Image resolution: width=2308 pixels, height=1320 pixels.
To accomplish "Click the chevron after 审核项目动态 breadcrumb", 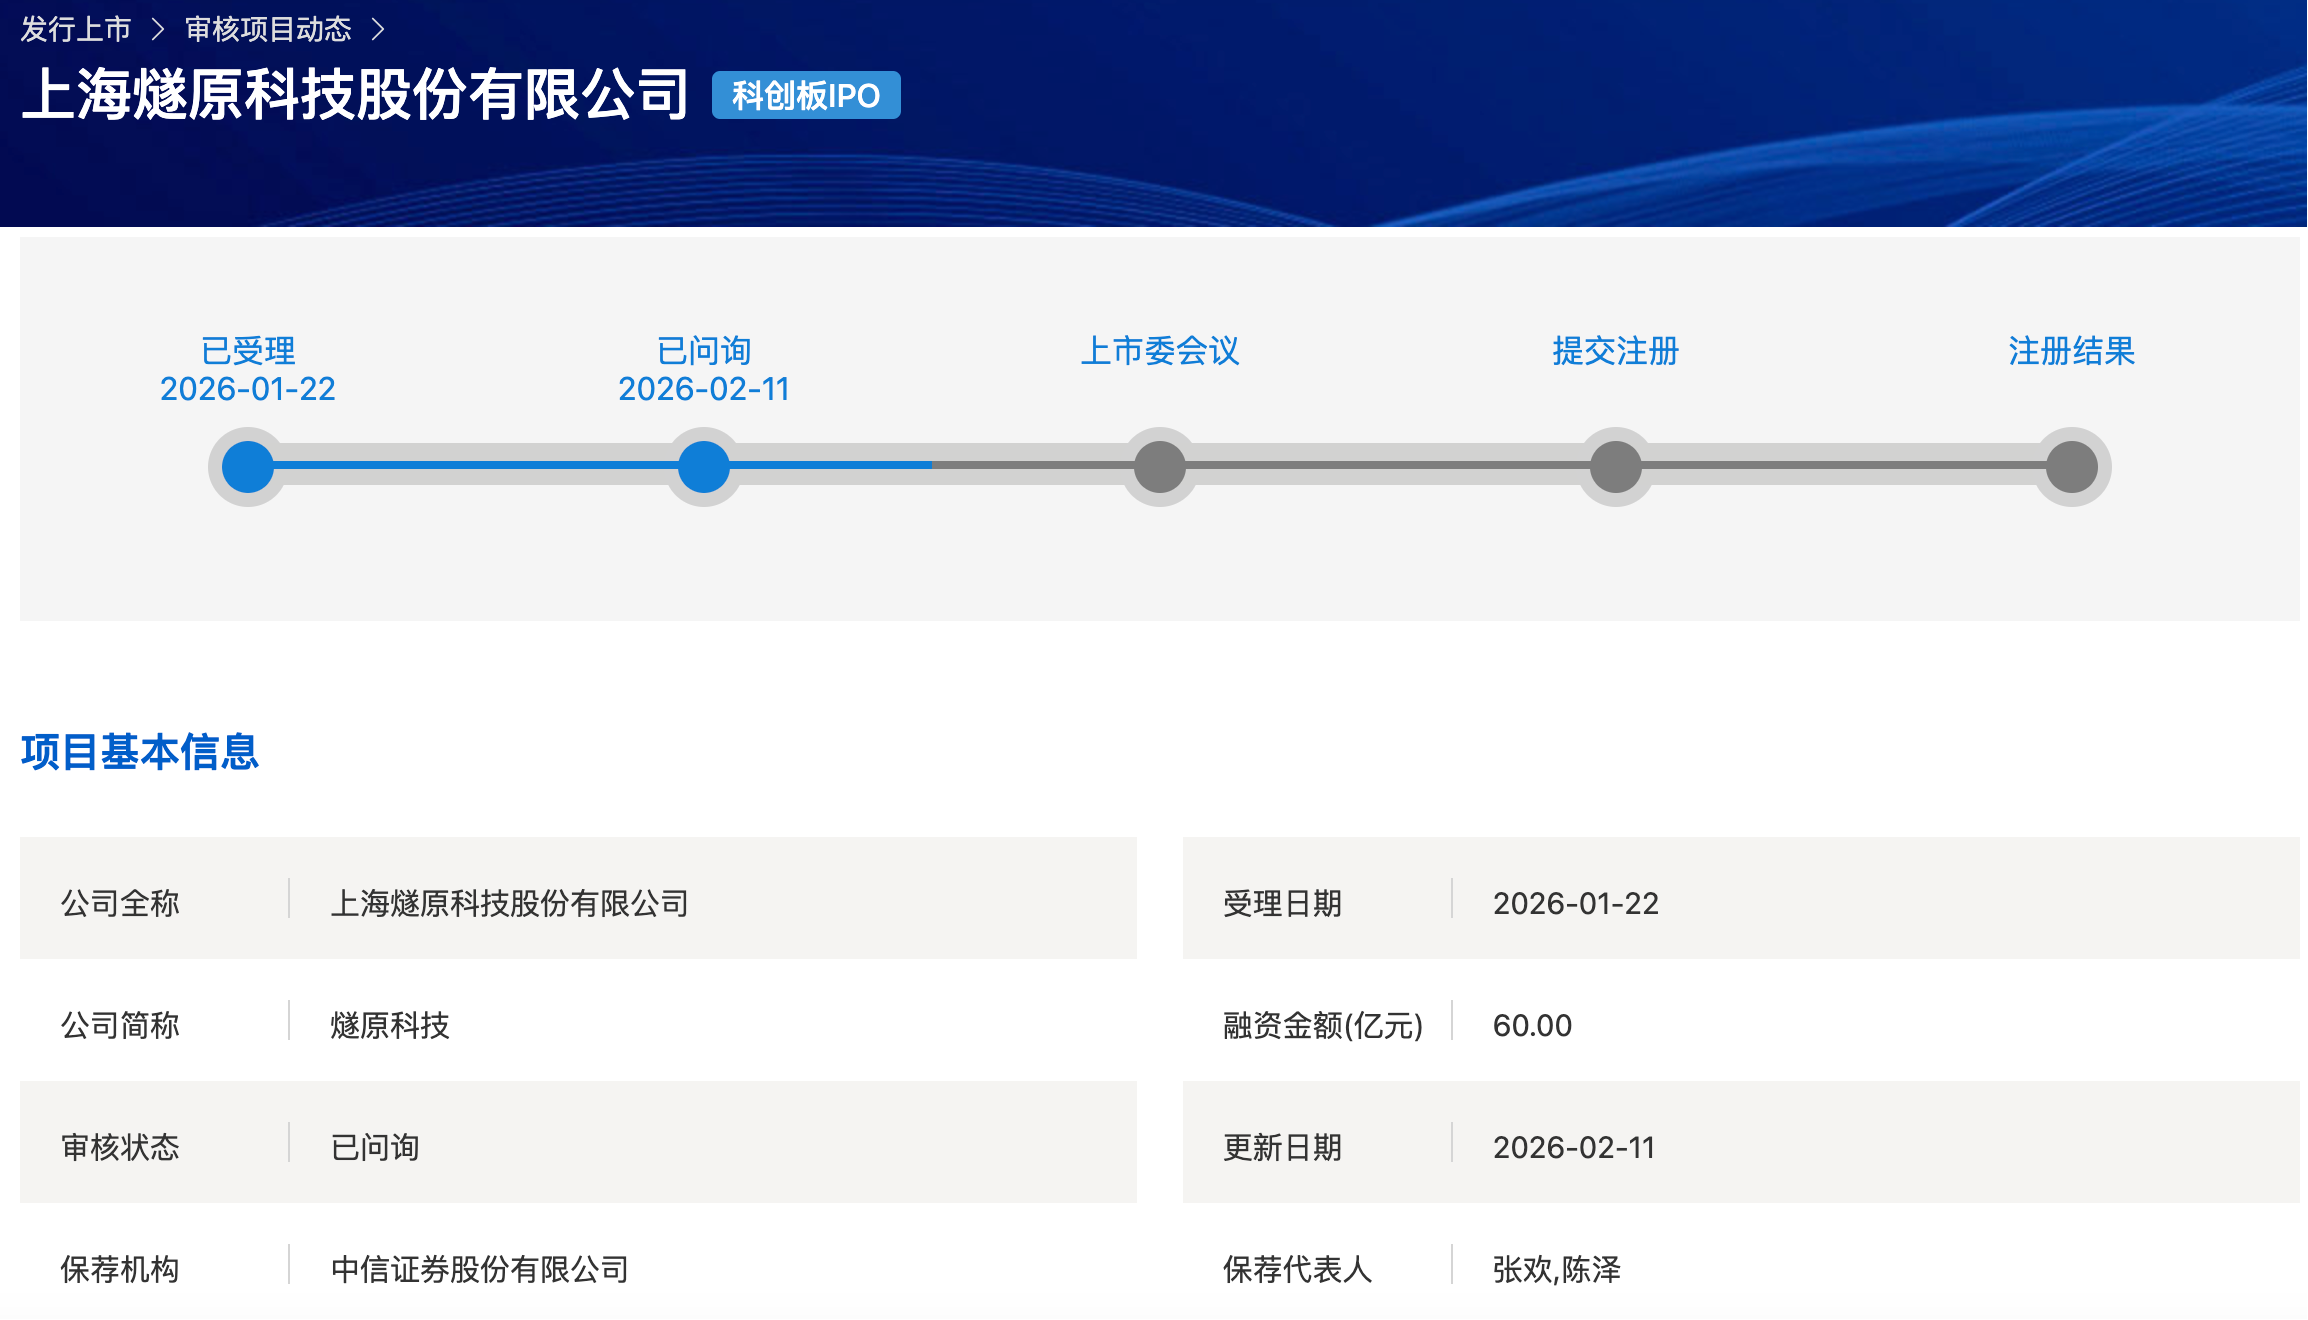I will tap(377, 30).
